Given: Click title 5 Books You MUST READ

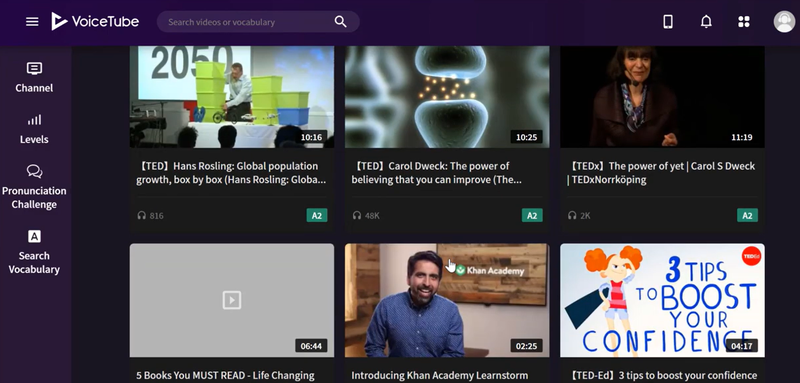Looking at the screenshot, I should [x=225, y=375].
